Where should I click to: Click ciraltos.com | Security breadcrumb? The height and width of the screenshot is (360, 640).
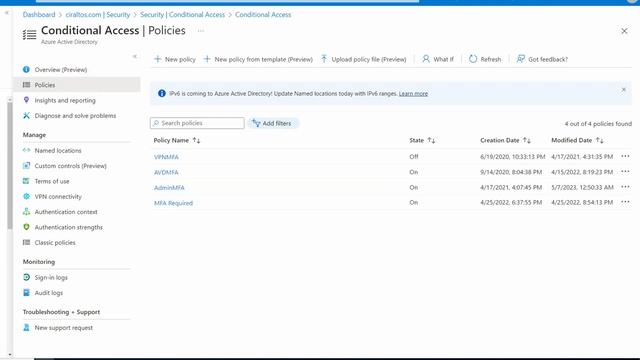pos(98,15)
